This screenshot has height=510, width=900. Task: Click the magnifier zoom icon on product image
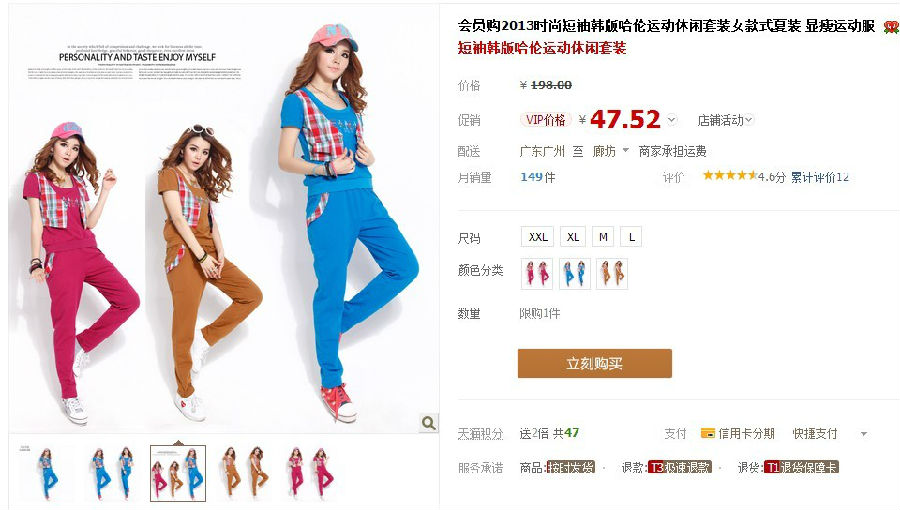(x=429, y=423)
